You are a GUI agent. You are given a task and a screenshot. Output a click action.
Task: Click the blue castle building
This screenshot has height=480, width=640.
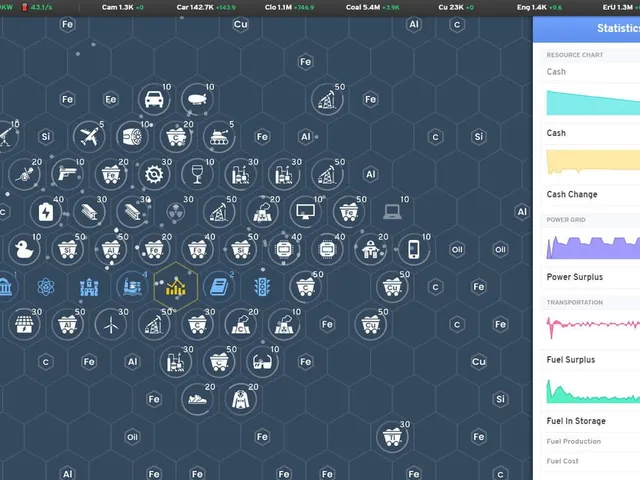tap(89, 287)
